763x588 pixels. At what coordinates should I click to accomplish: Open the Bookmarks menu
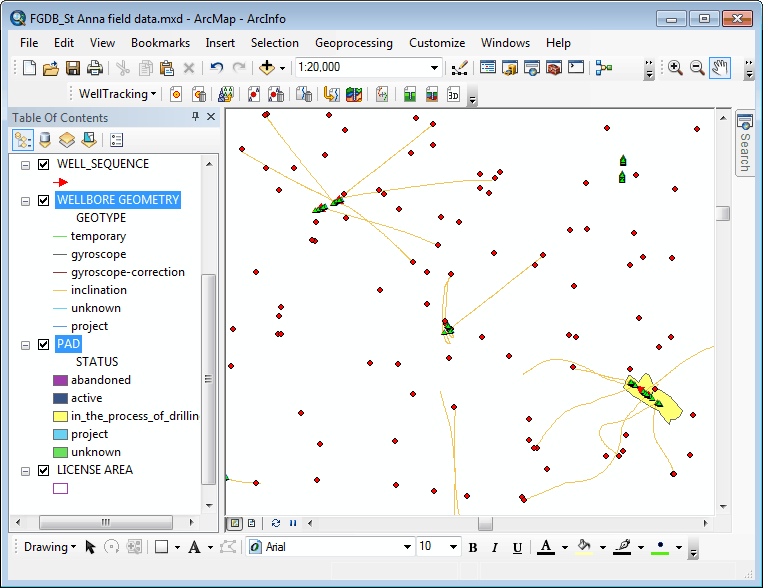160,43
